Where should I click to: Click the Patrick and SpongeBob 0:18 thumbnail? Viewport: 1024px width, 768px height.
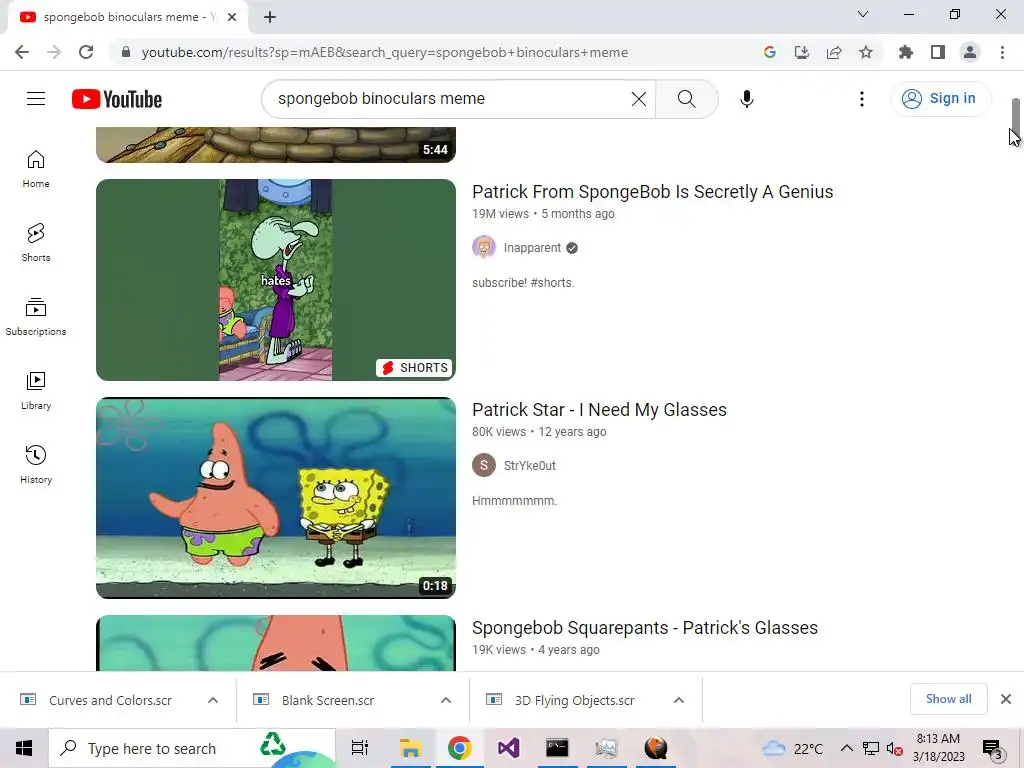276,498
